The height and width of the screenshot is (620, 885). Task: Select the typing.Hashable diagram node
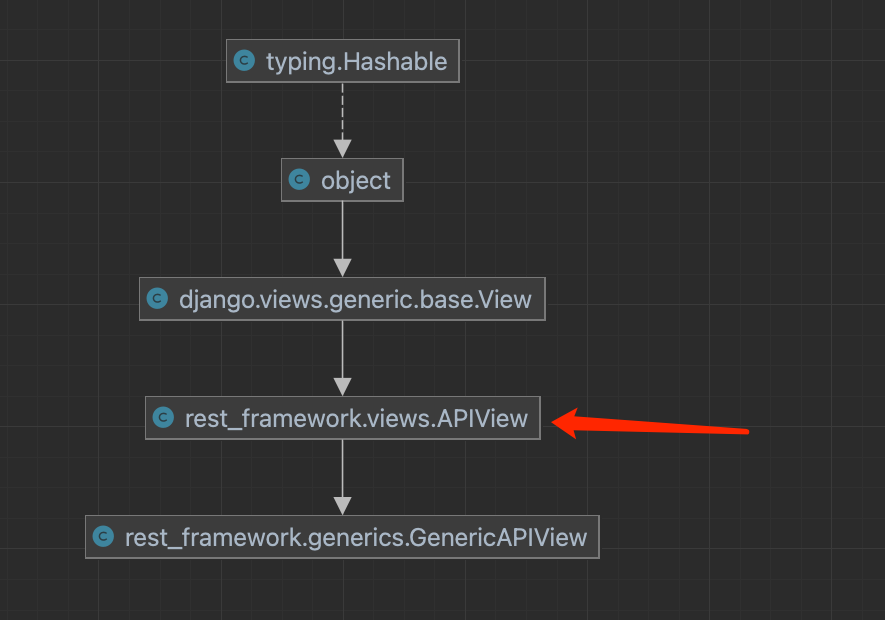tap(342, 60)
